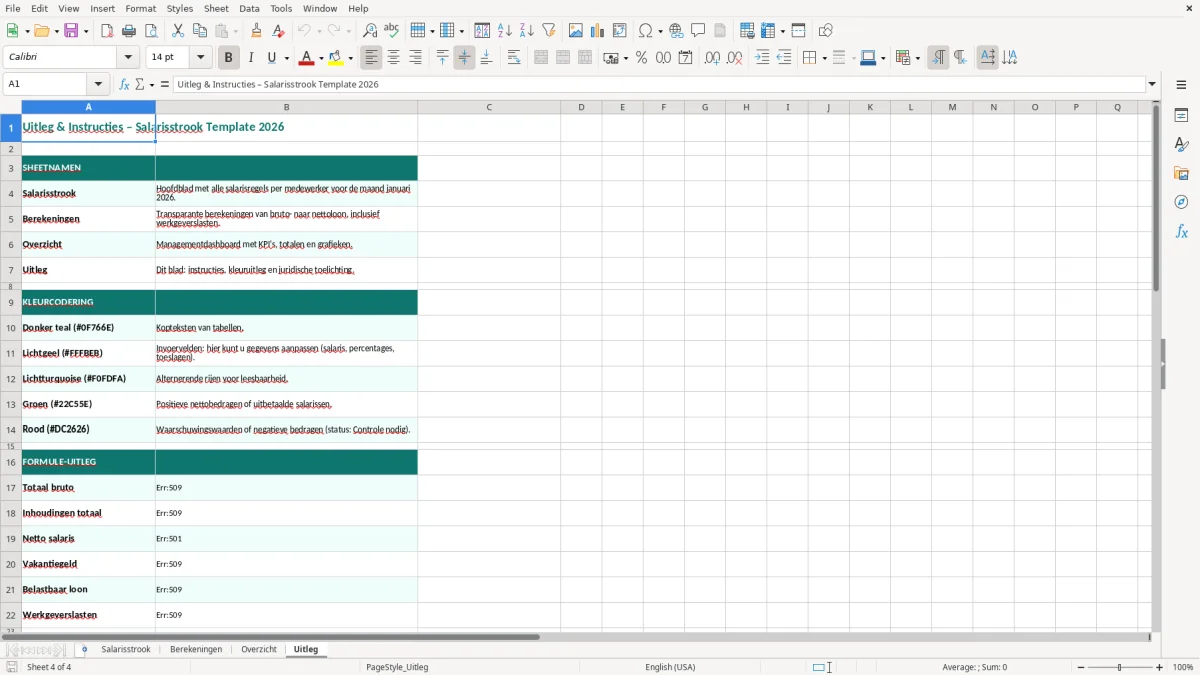Open Select Function dropdown arrow
Viewport: 1200px width, 675px height.
click(x=152, y=84)
